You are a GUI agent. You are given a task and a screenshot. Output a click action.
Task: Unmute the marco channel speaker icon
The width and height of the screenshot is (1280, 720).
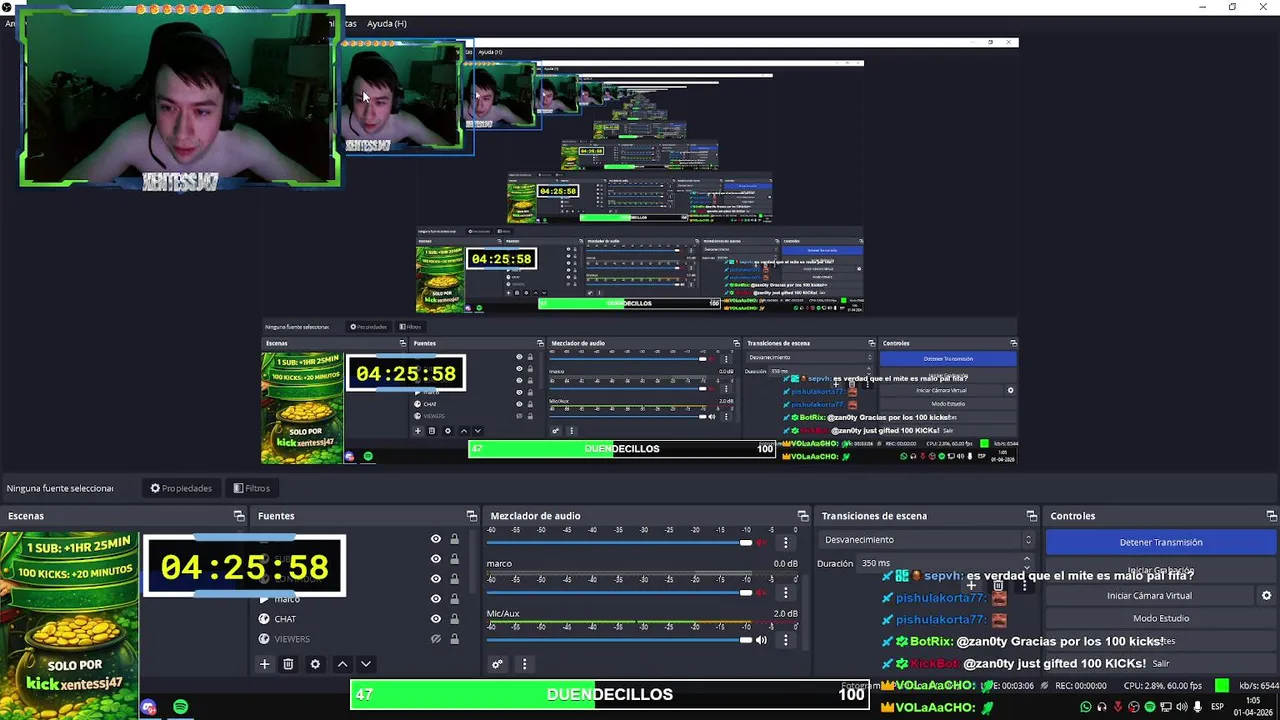point(761,592)
